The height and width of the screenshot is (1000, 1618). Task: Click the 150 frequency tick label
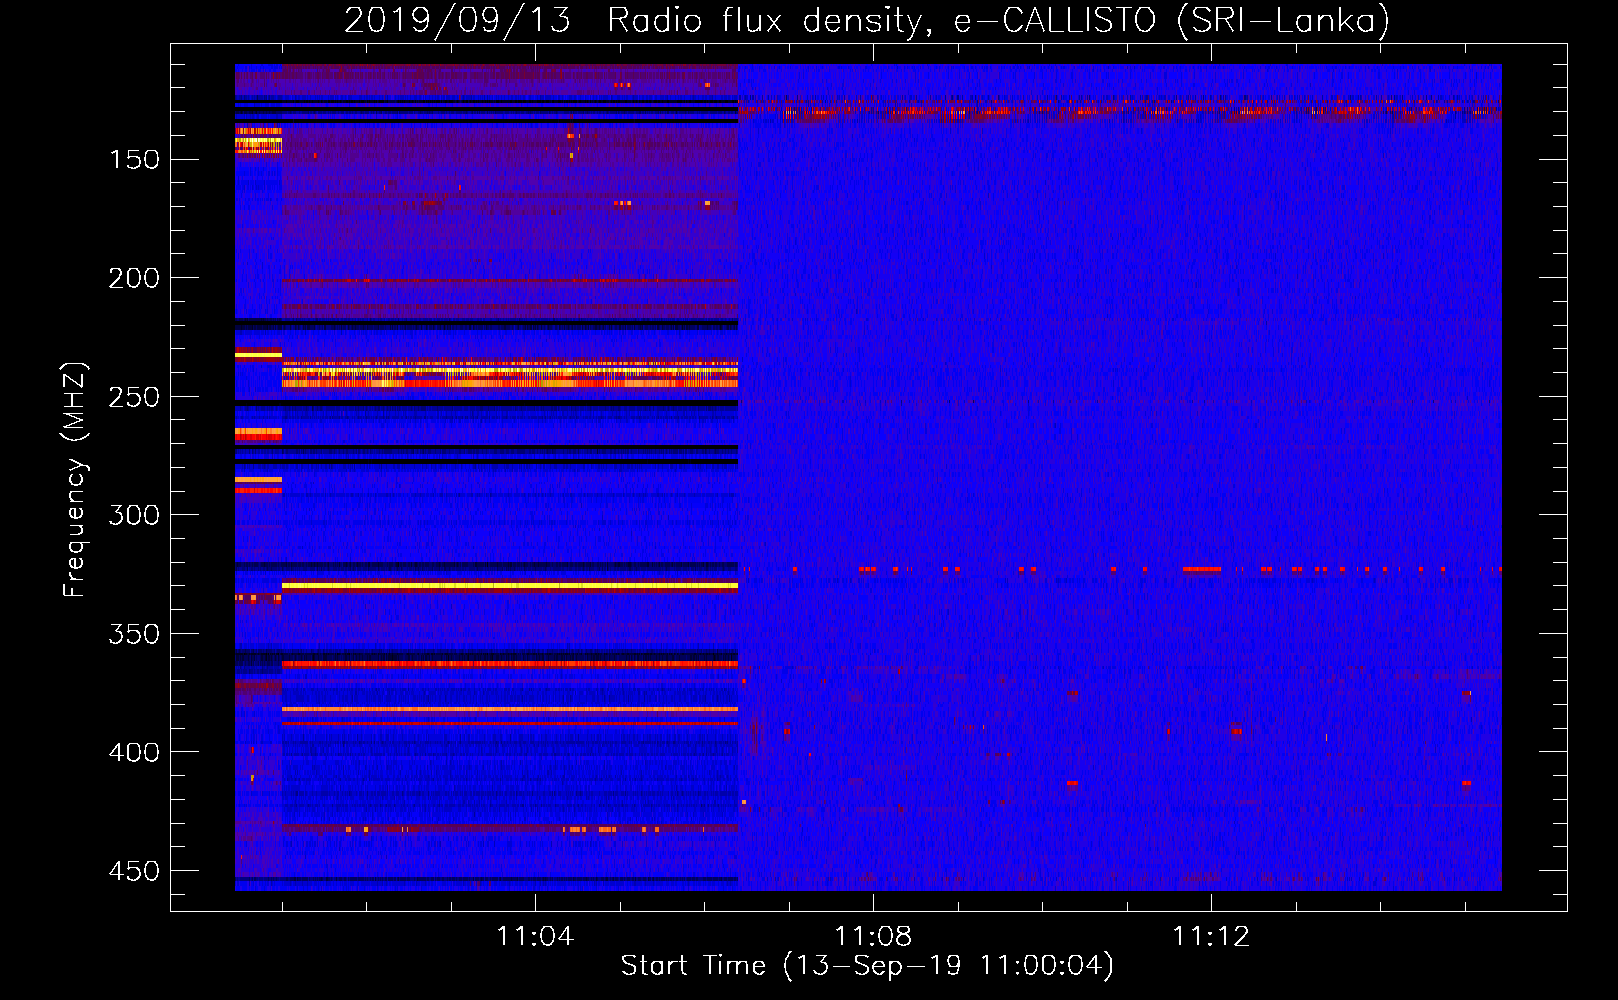click(x=134, y=160)
